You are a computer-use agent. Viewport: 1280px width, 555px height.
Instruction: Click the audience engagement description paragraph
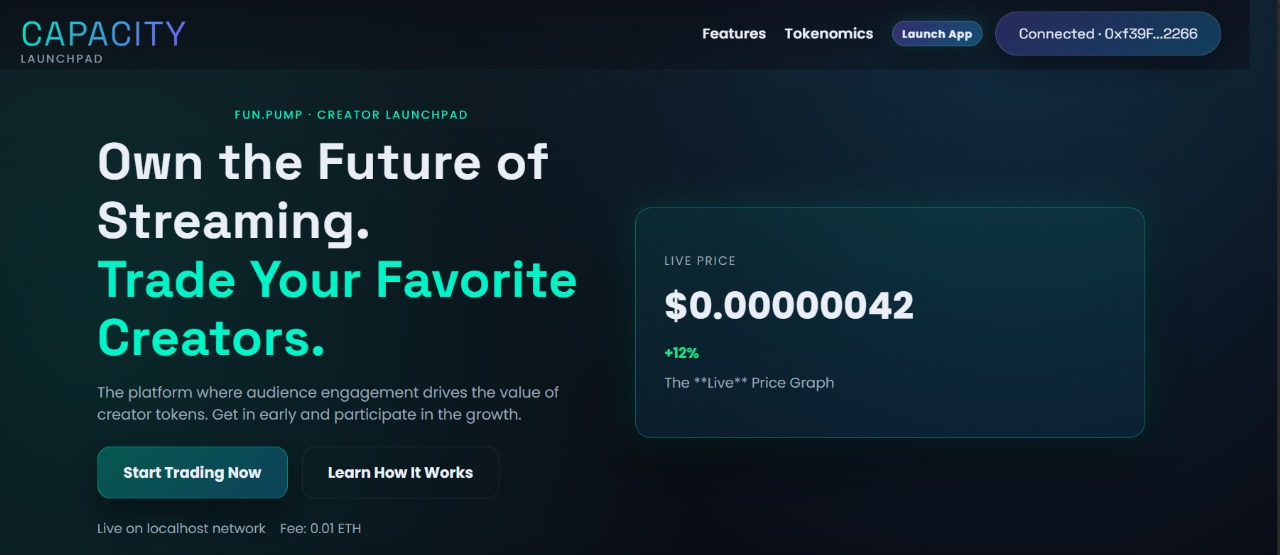[327, 403]
